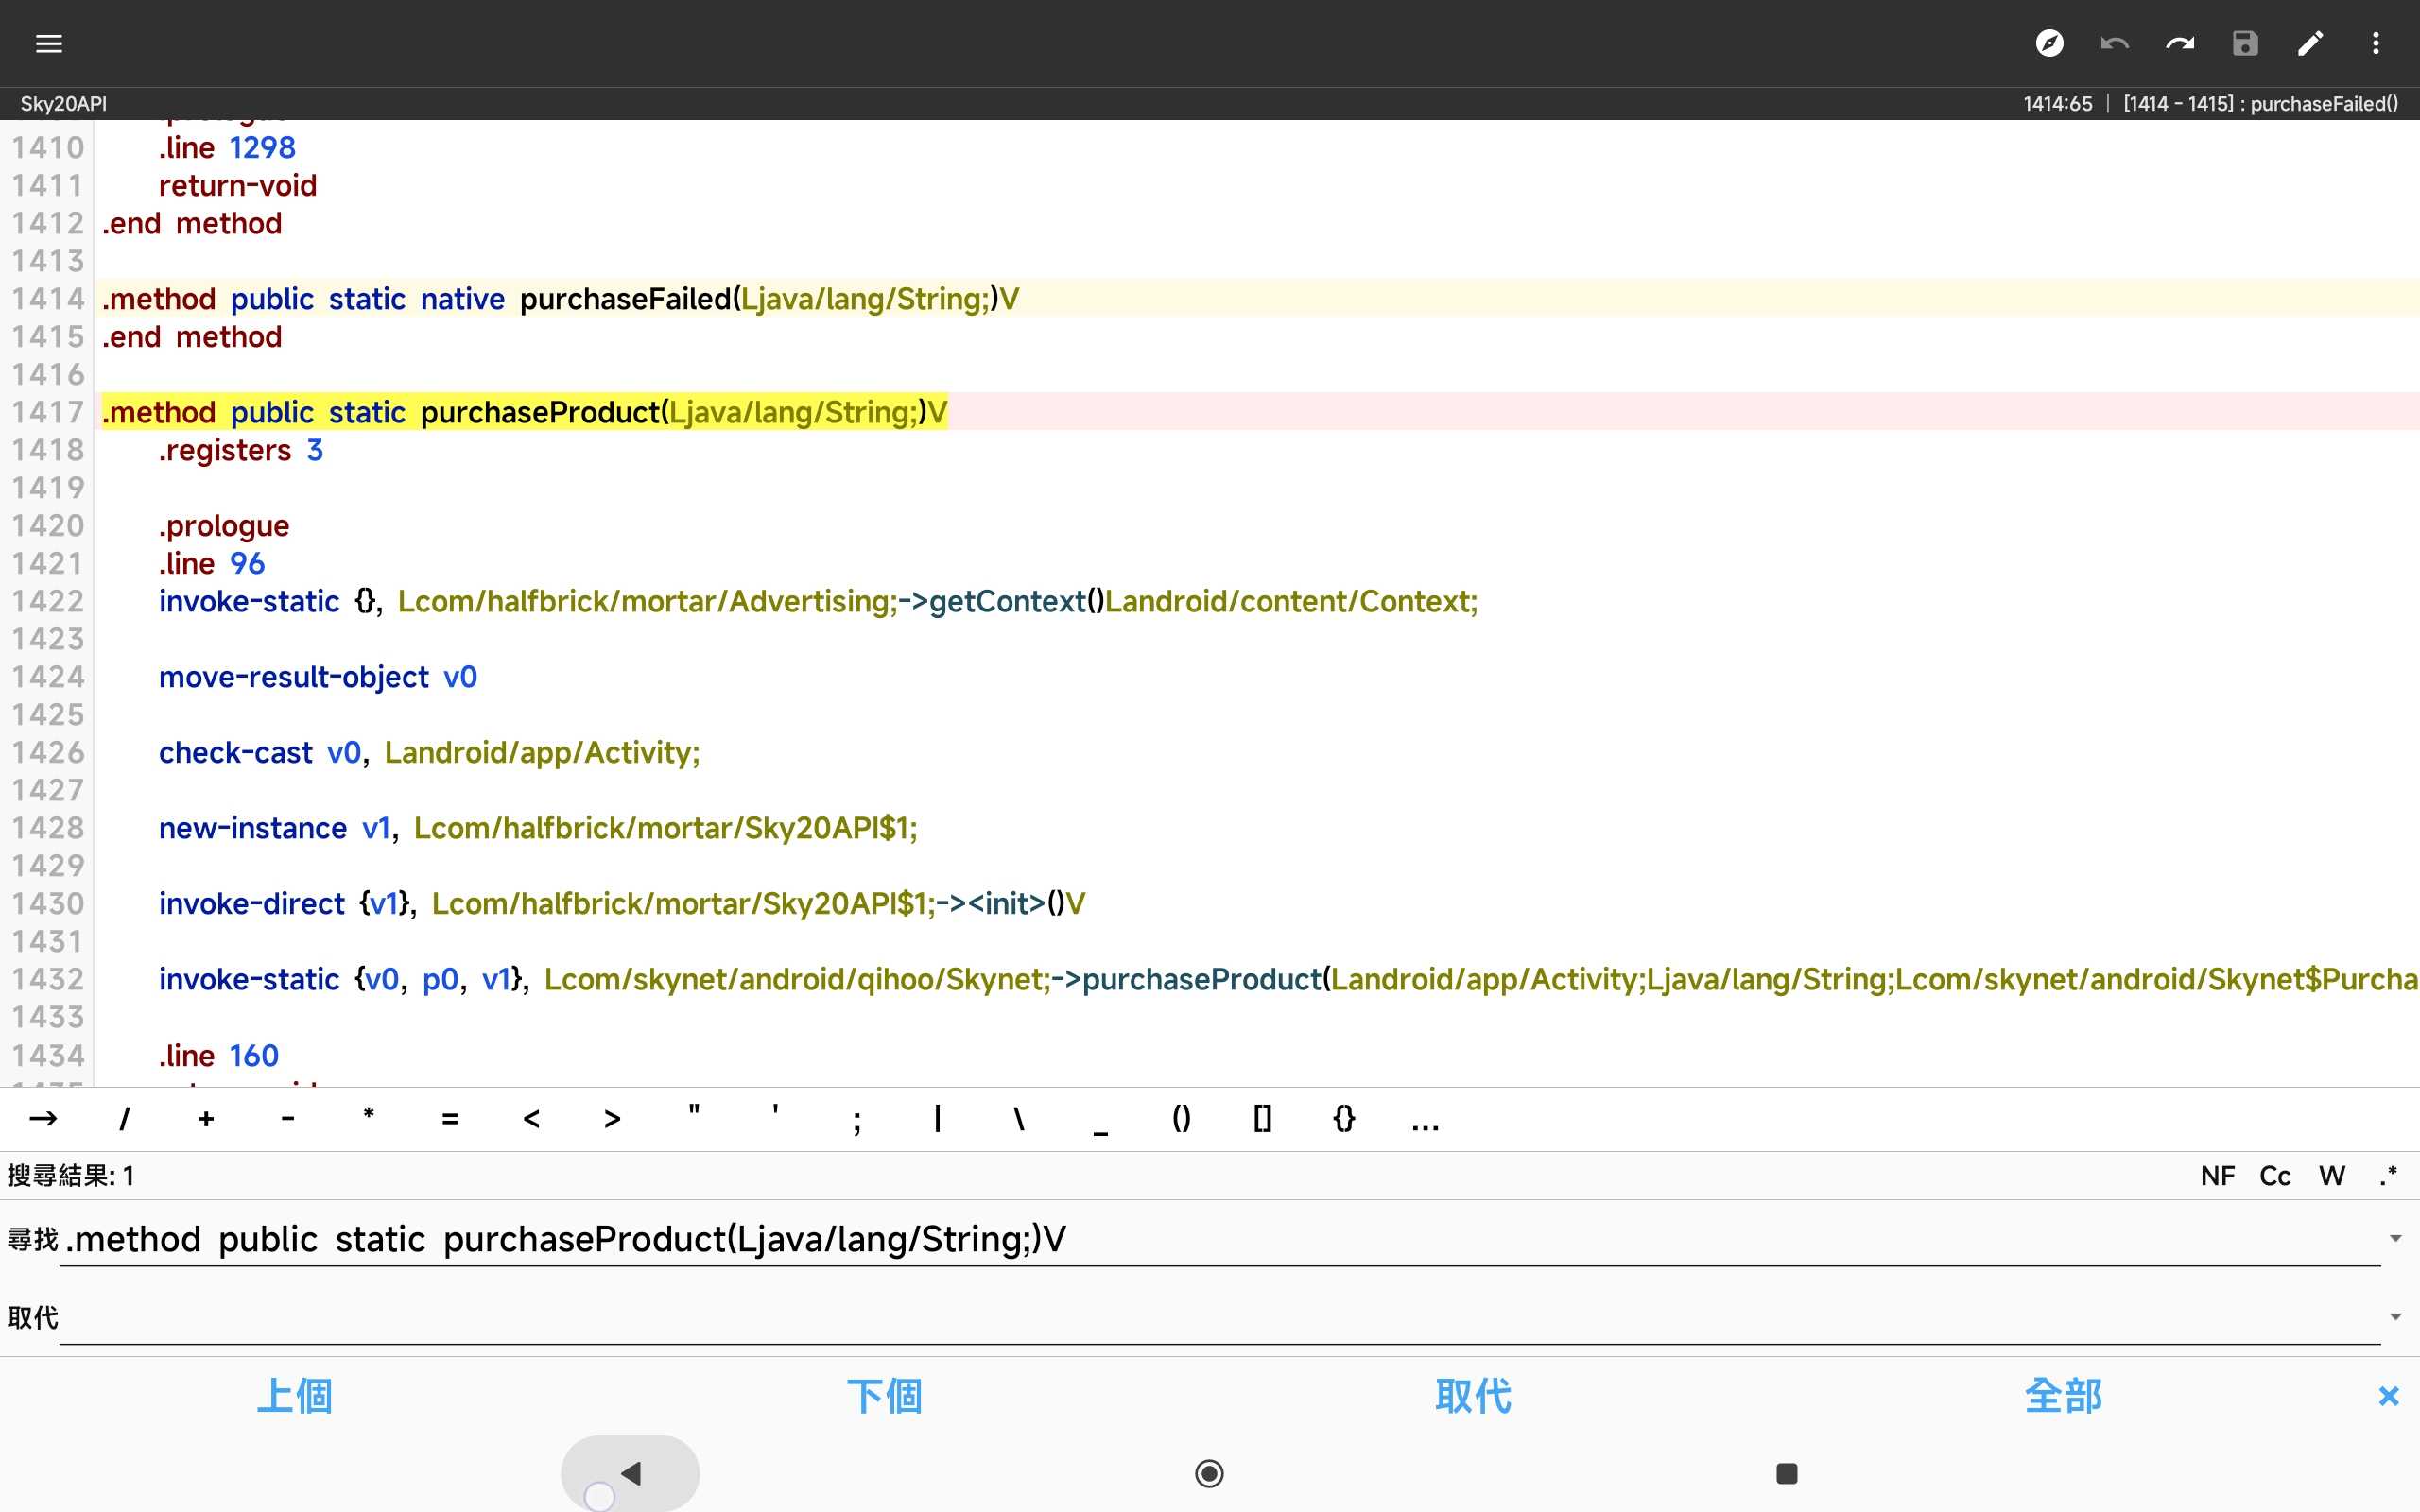The image size is (2420, 1512).
Task: Toggle the NF search option
Action: 2217,1176
